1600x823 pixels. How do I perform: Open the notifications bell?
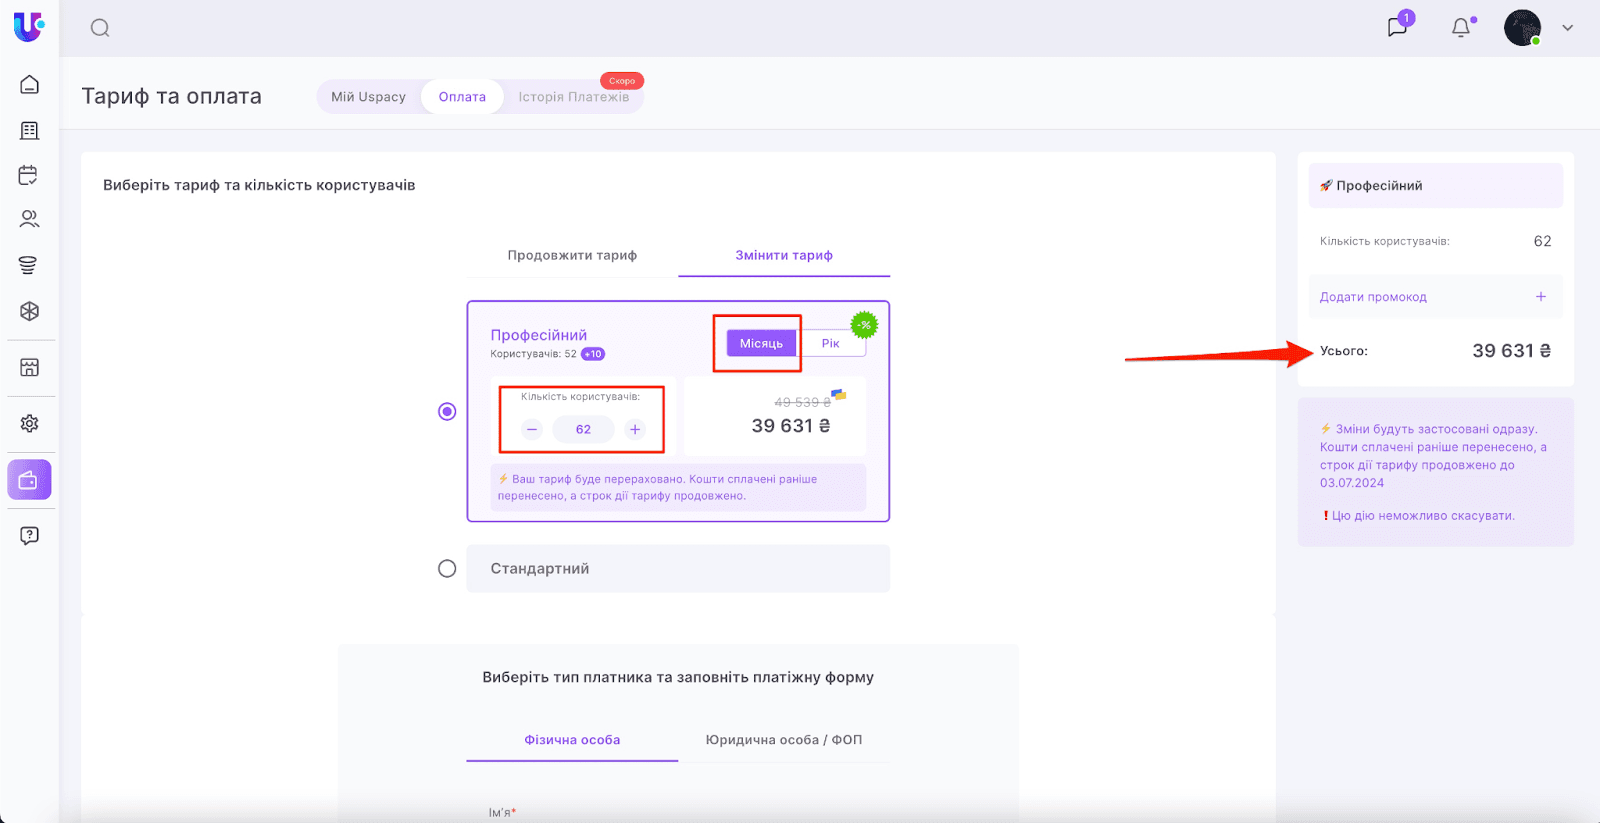click(x=1461, y=28)
